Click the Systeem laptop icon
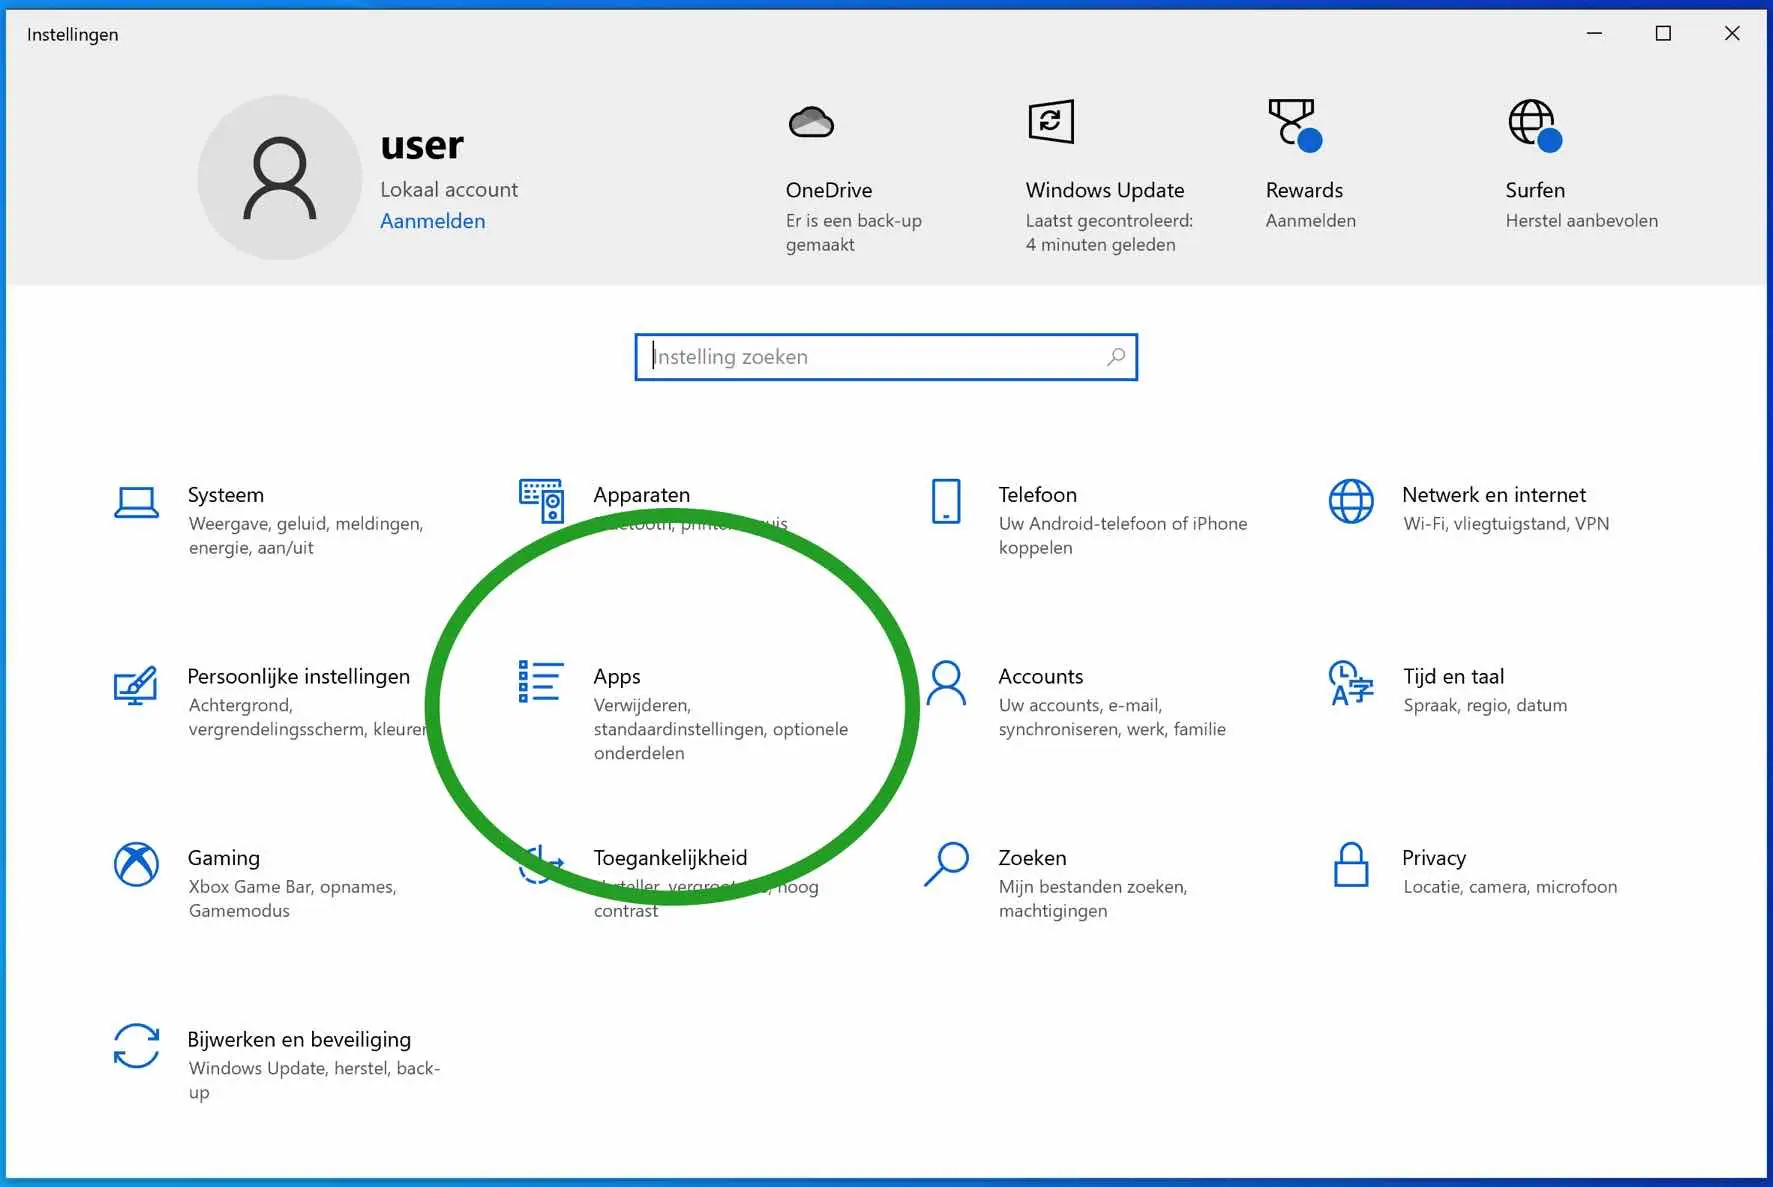The height and width of the screenshot is (1187, 1773). pyautogui.click(x=136, y=503)
